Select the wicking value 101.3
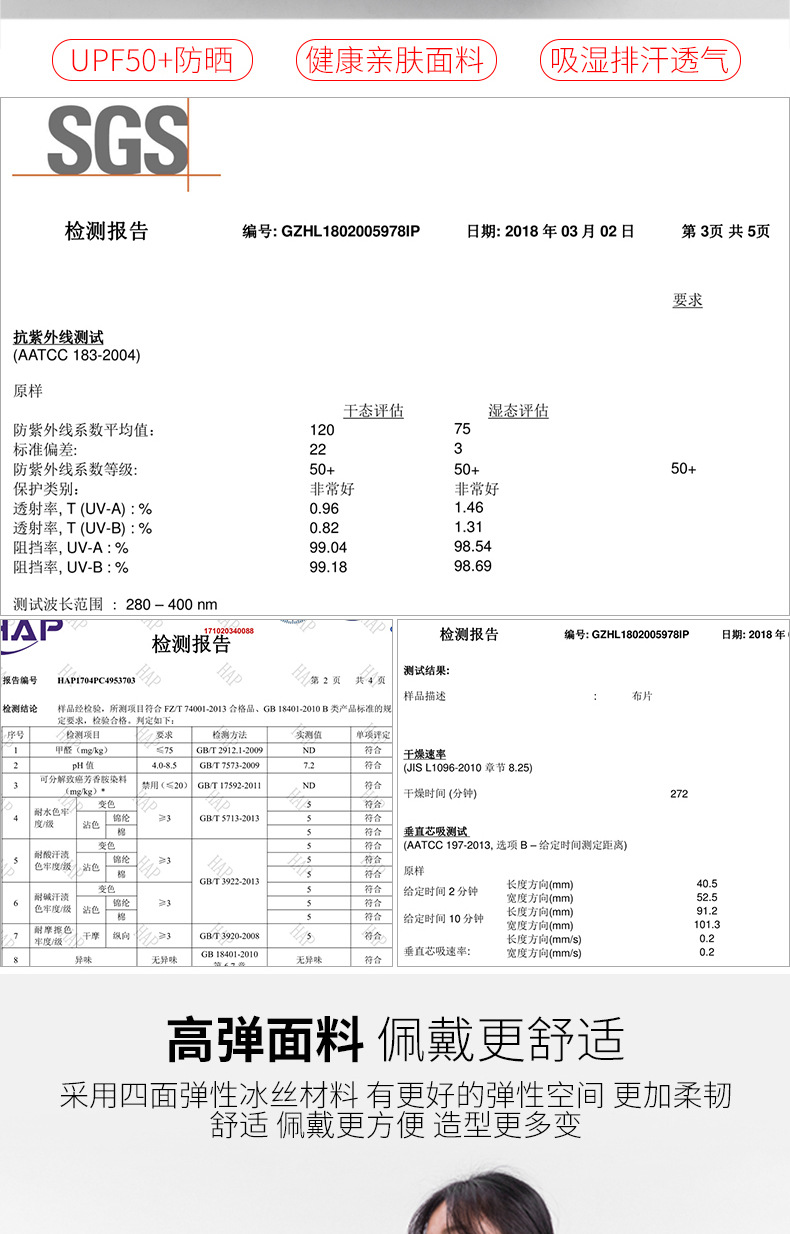 tap(707, 924)
